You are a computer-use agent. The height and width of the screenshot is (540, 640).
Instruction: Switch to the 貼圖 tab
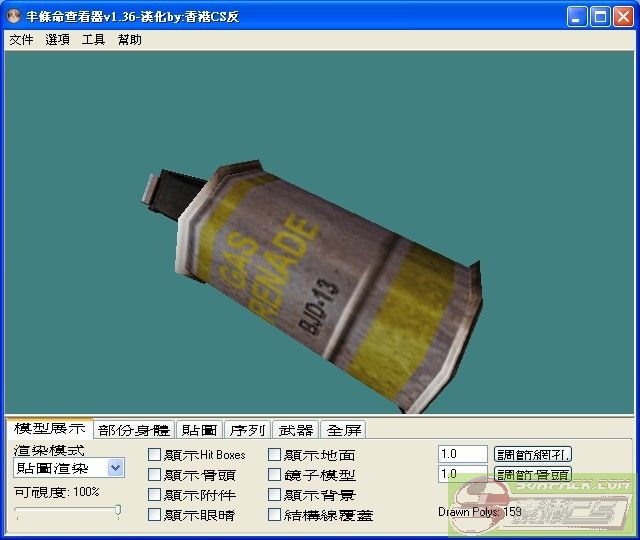pos(199,430)
